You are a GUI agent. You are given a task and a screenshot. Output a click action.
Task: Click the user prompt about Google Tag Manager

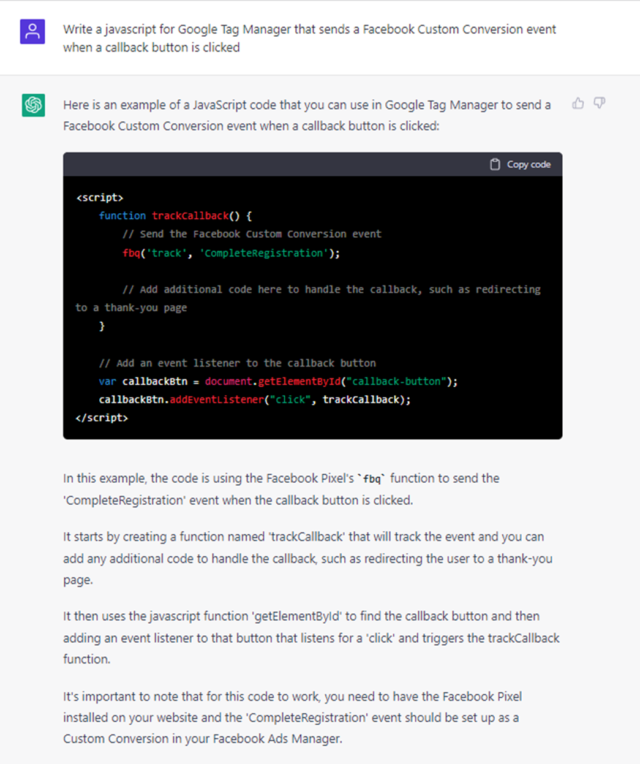309,38
